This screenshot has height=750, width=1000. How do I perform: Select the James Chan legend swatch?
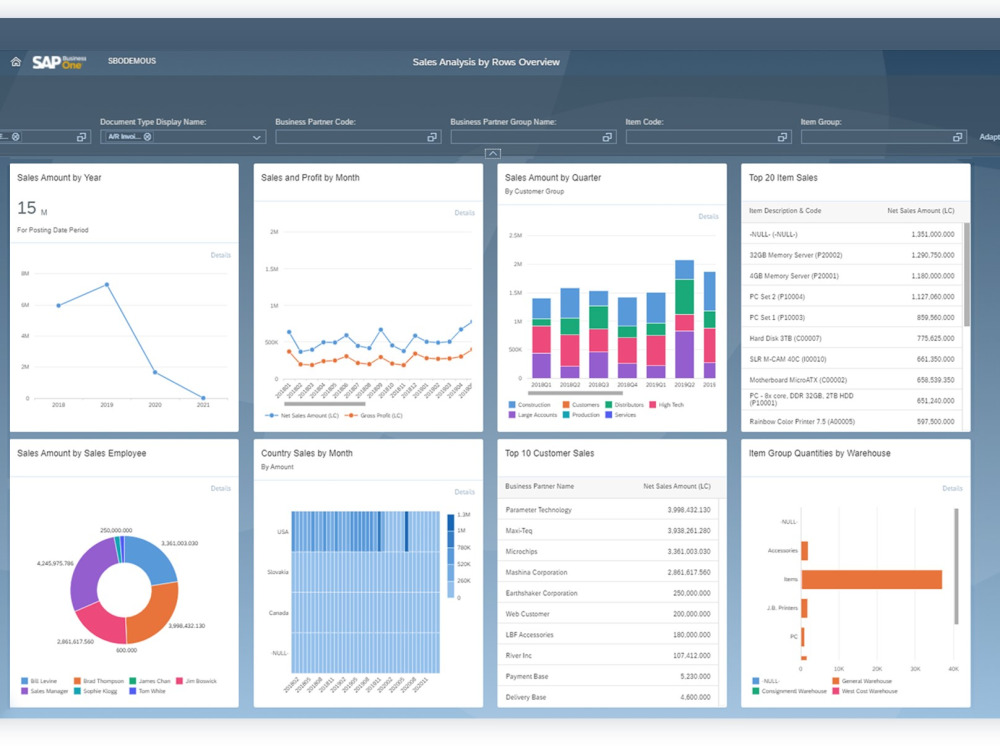click(x=133, y=681)
